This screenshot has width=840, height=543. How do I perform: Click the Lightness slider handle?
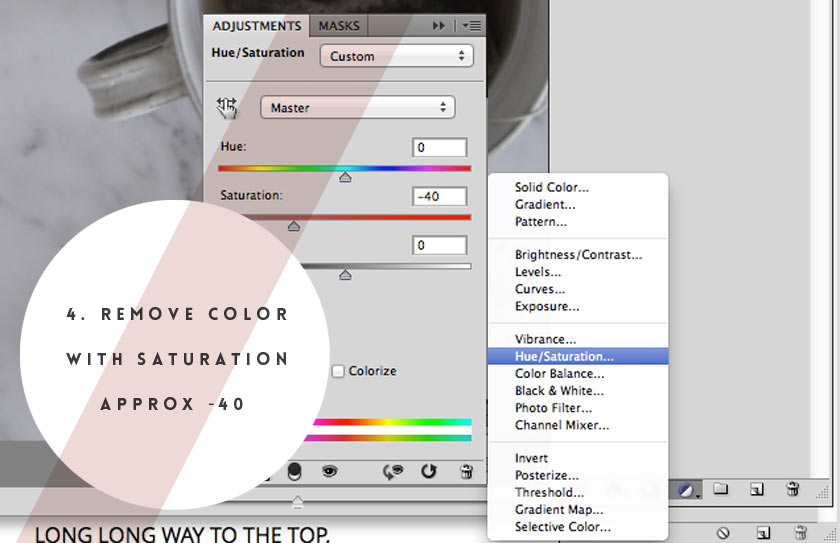[345, 275]
